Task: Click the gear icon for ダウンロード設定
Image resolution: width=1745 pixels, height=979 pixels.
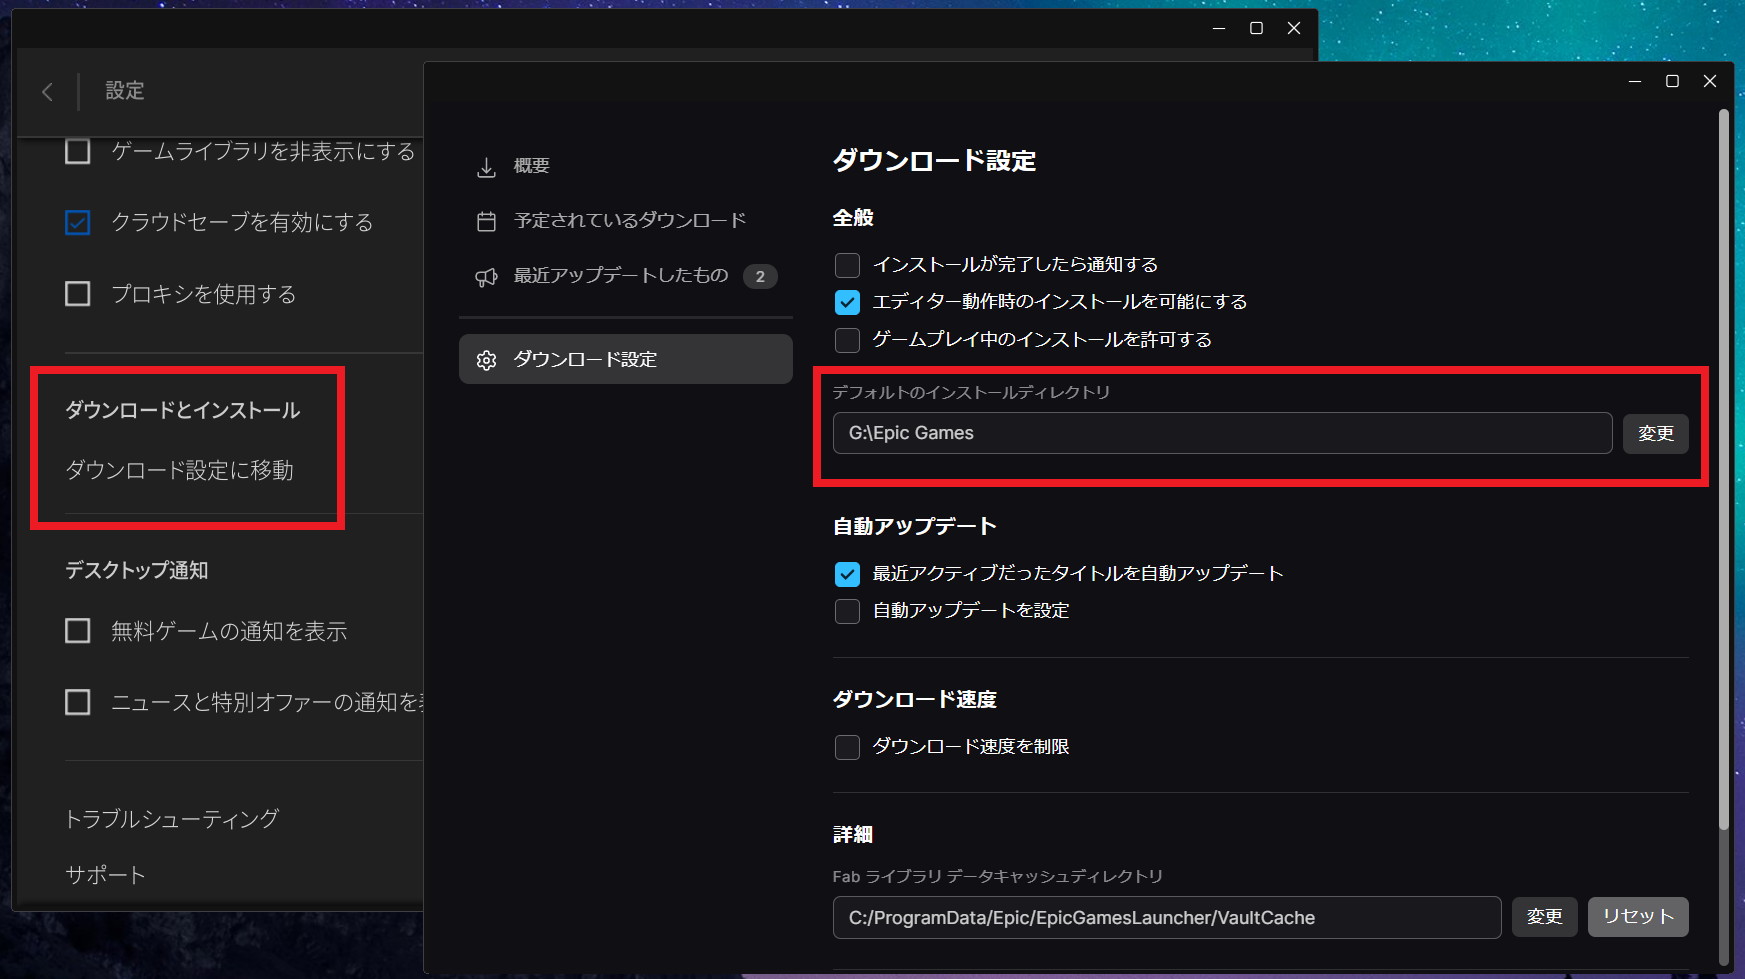Action: [x=486, y=360]
